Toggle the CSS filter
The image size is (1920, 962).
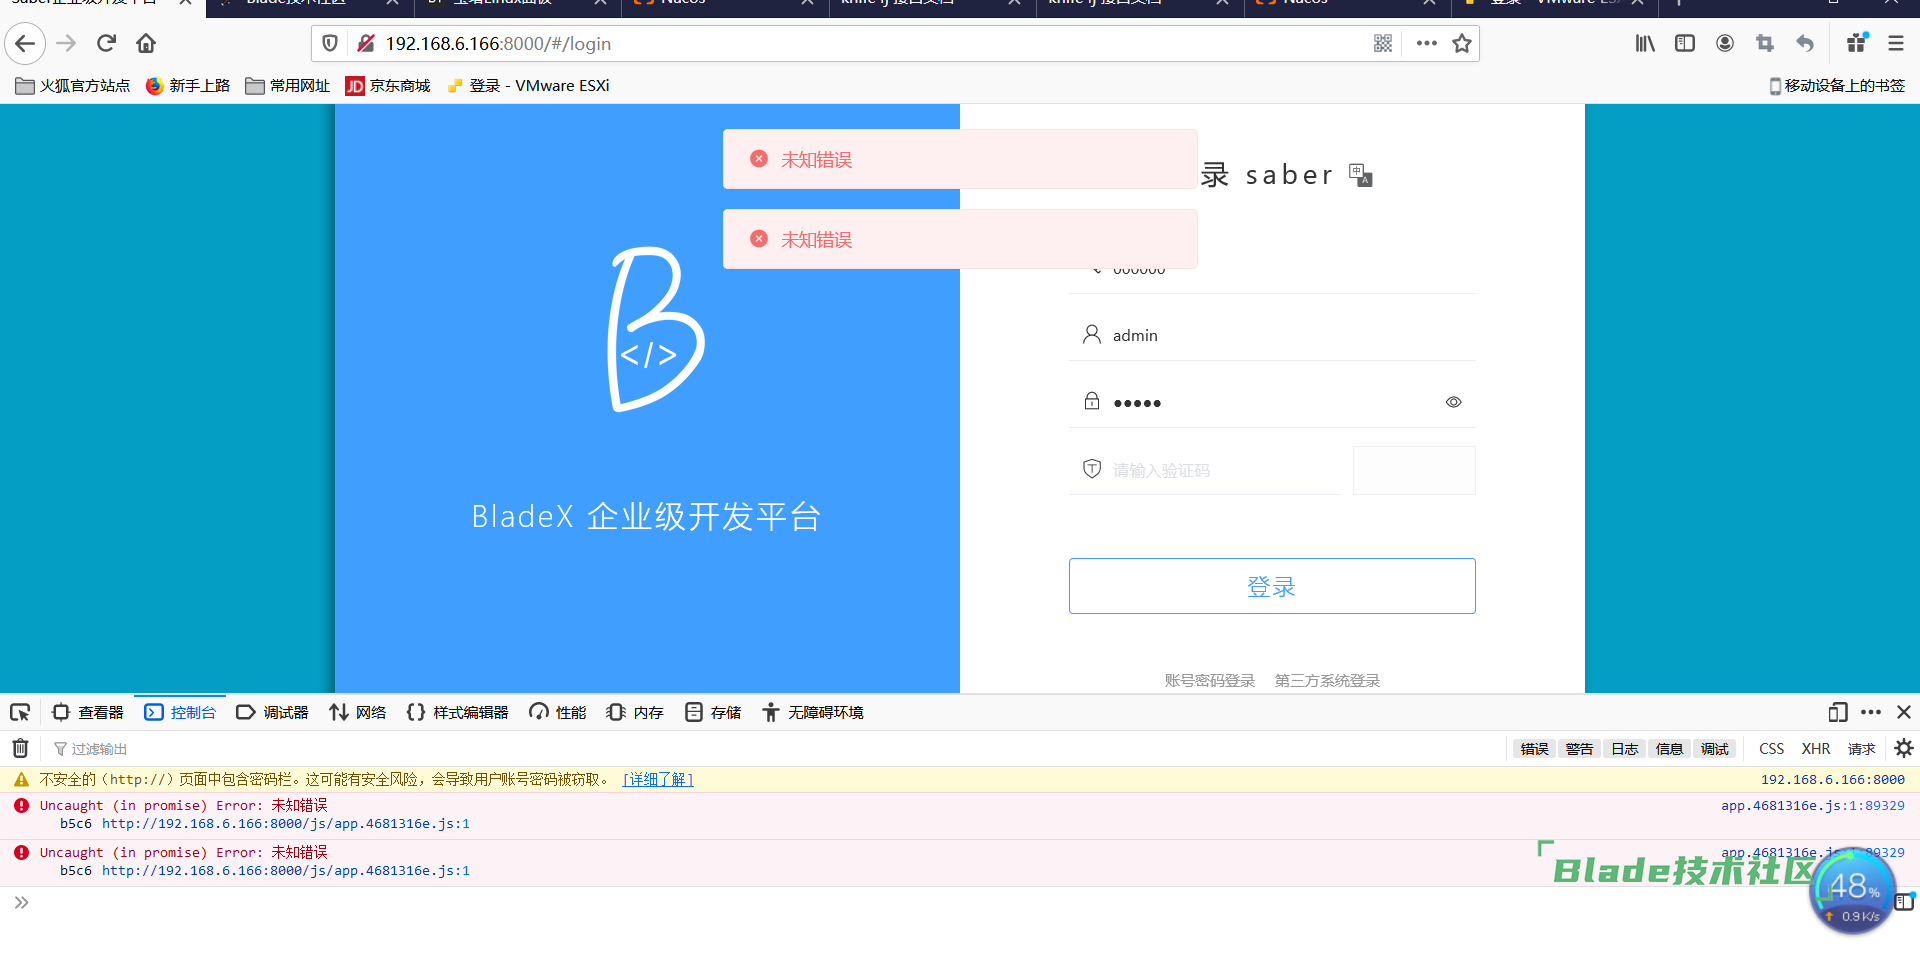click(1771, 749)
